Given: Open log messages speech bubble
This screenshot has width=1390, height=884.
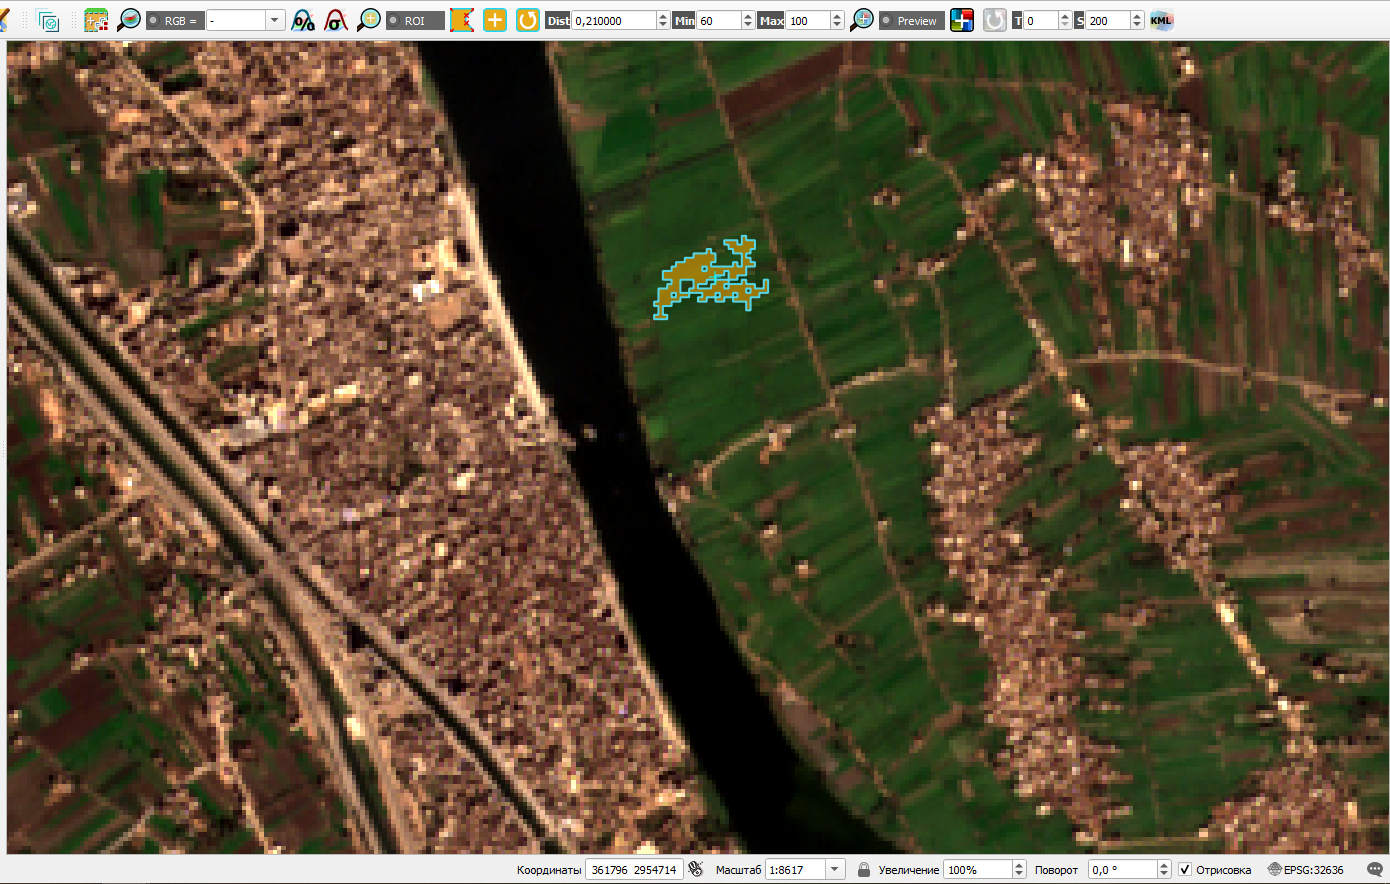Looking at the screenshot, I should coord(1375,870).
